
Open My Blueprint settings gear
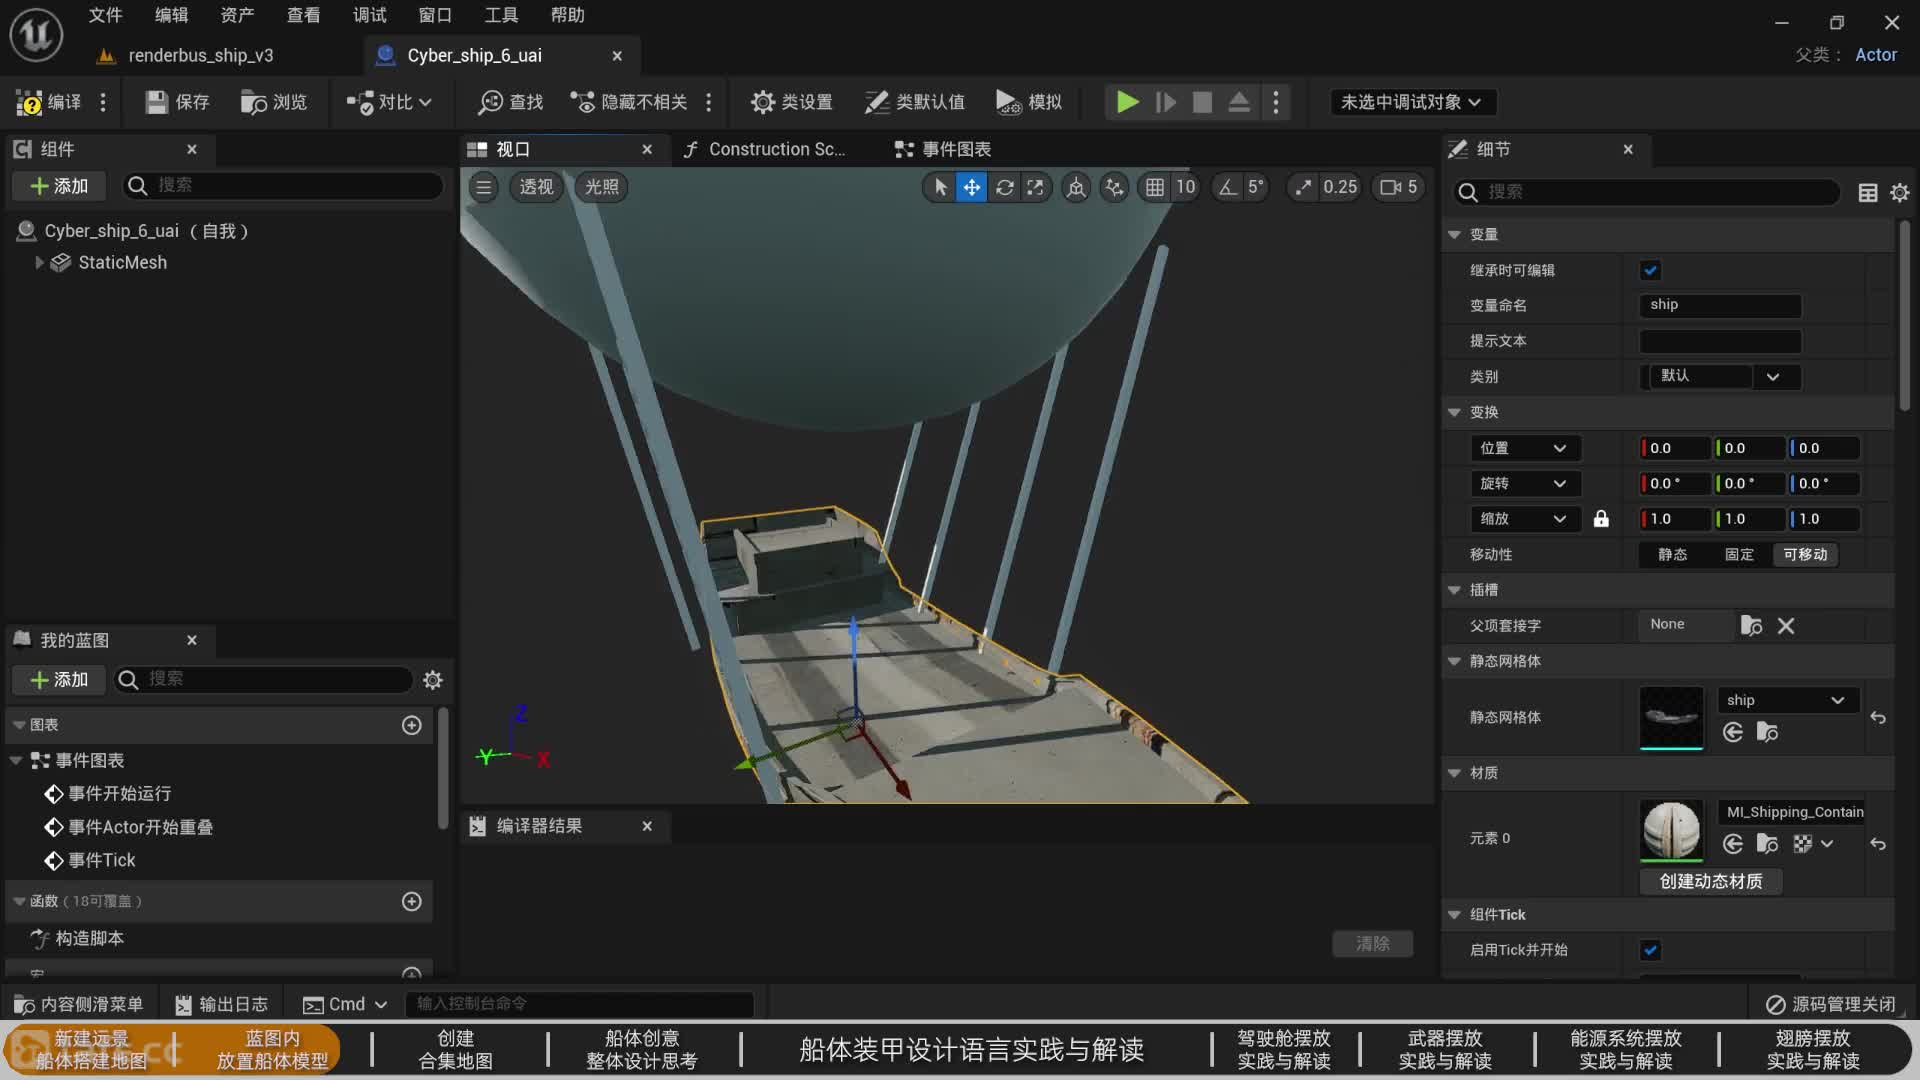[432, 680]
